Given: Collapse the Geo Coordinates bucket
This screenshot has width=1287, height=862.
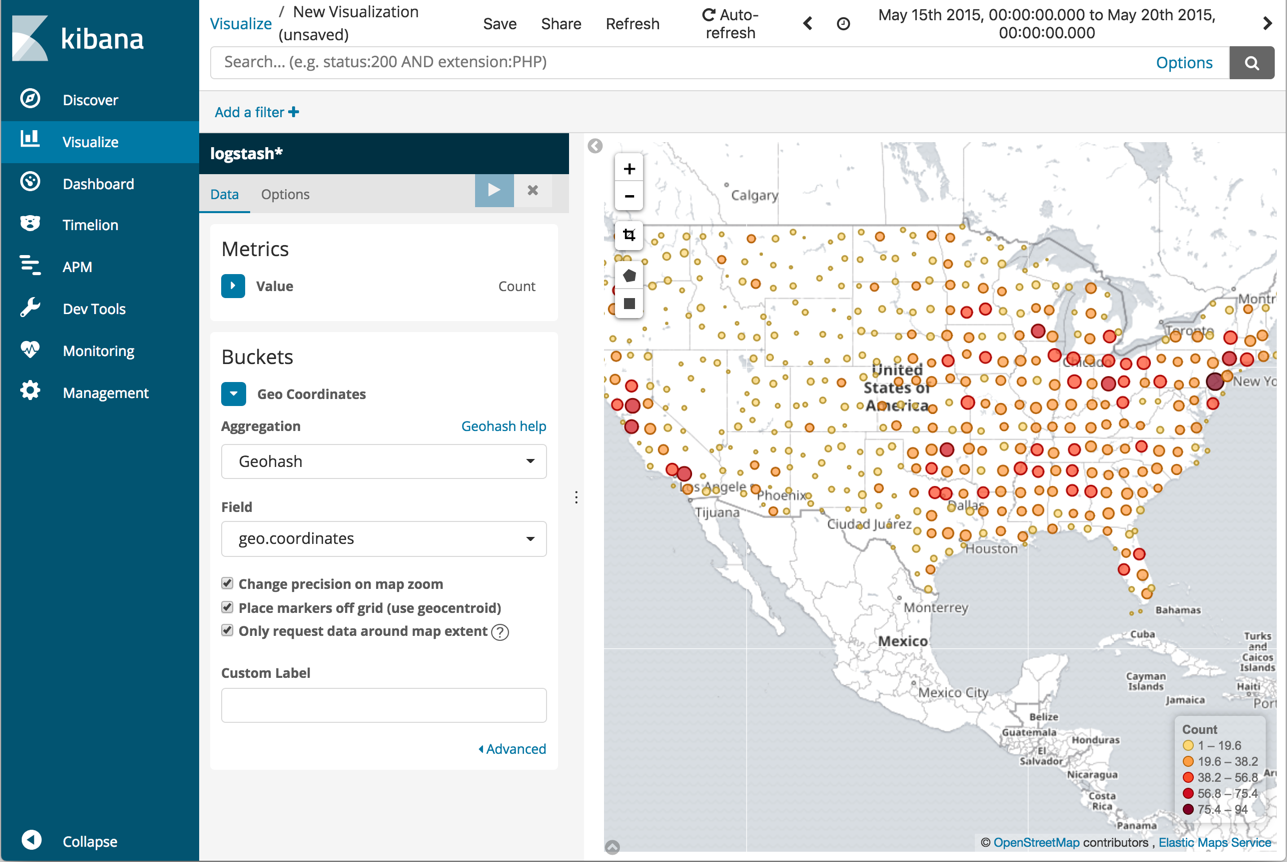Looking at the screenshot, I should coord(233,393).
